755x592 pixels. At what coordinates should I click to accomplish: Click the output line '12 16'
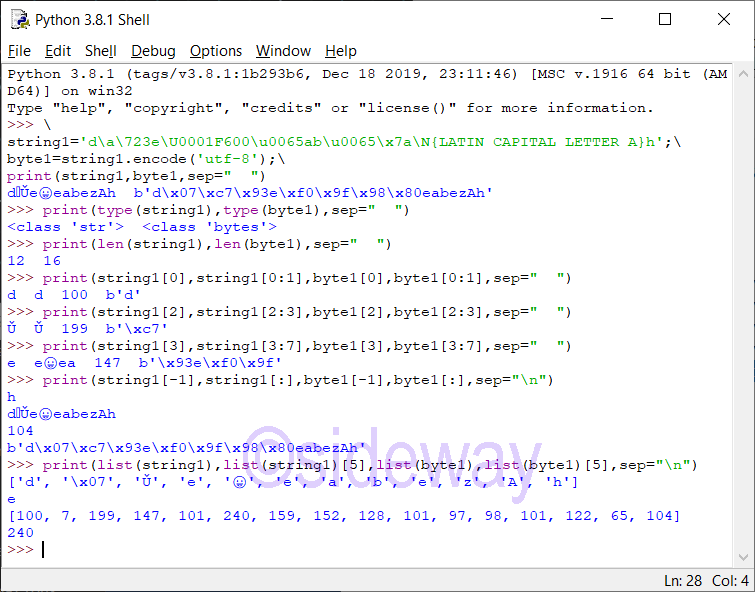pyautogui.click(x=34, y=261)
